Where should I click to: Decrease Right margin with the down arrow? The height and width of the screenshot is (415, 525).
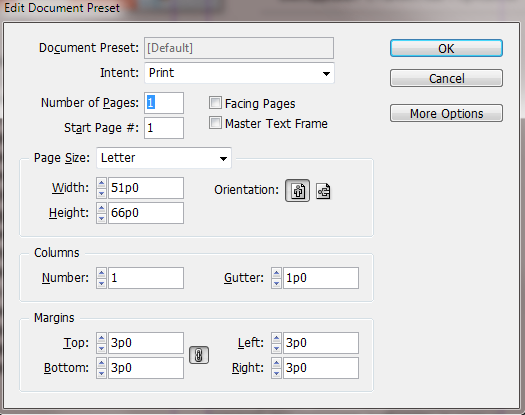276,373
